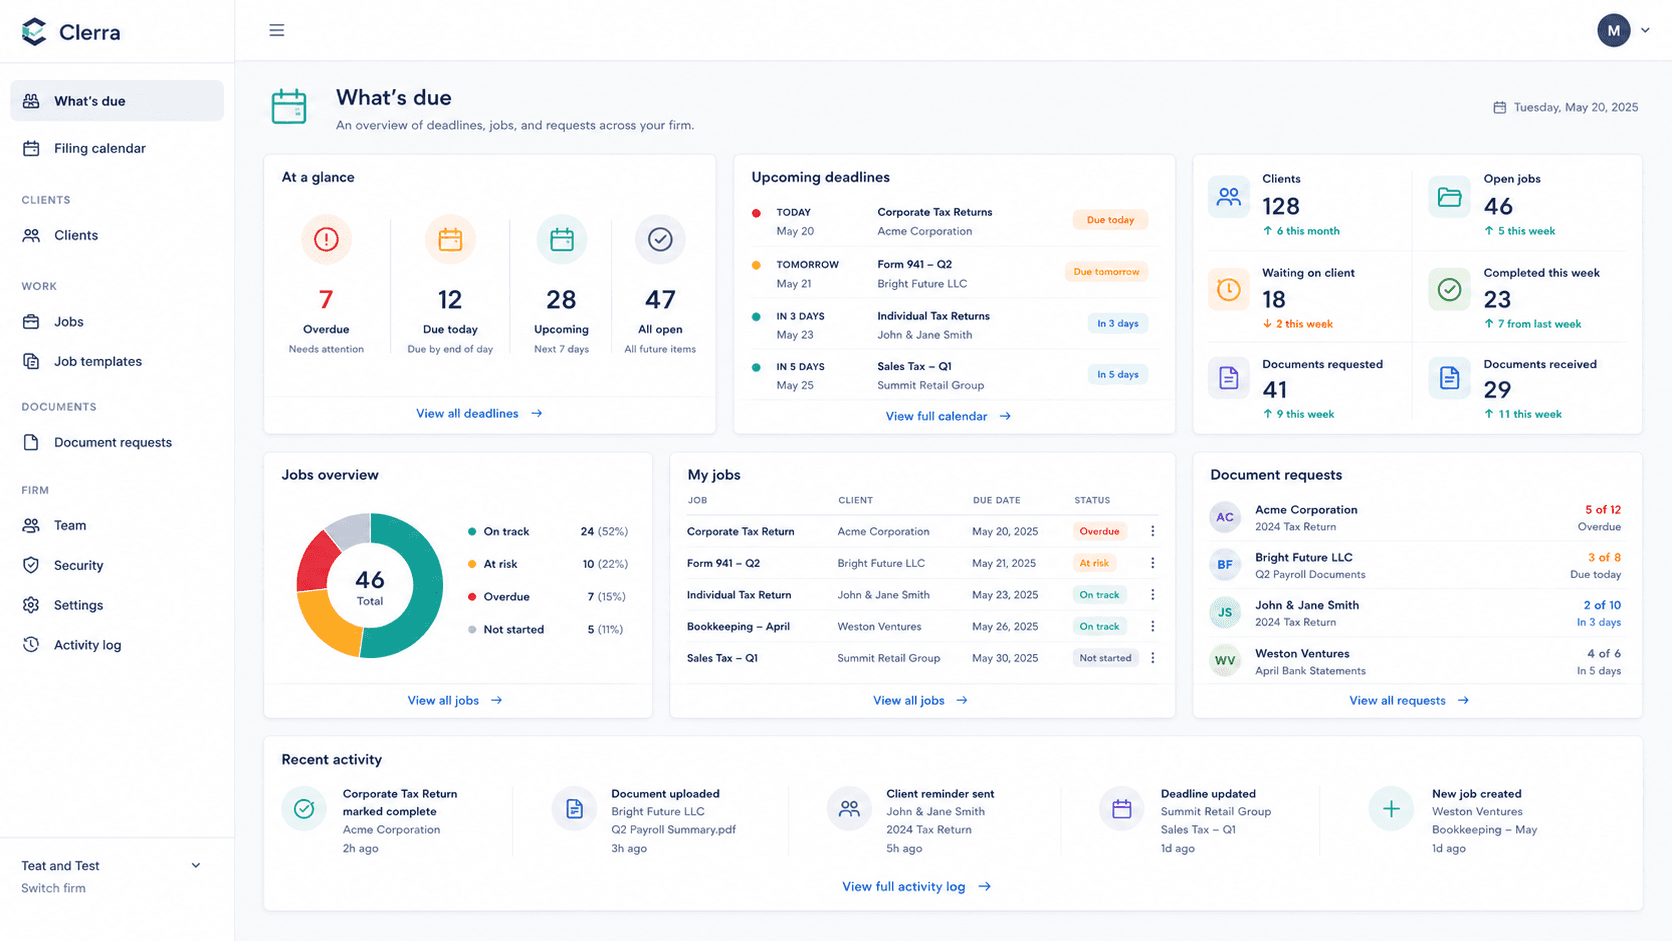Click the Client reminder sent activity icon
This screenshot has height=941, width=1672.
tap(849, 809)
